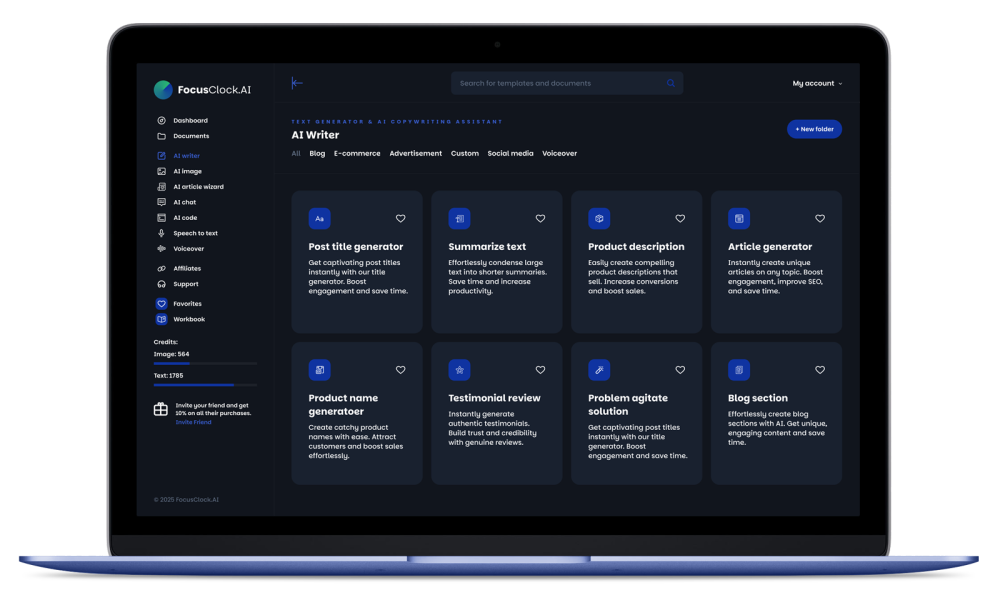Click the Speech to text microphone icon
The width and height of the screenshot is (1000, 609).
(x=161, y=233)
